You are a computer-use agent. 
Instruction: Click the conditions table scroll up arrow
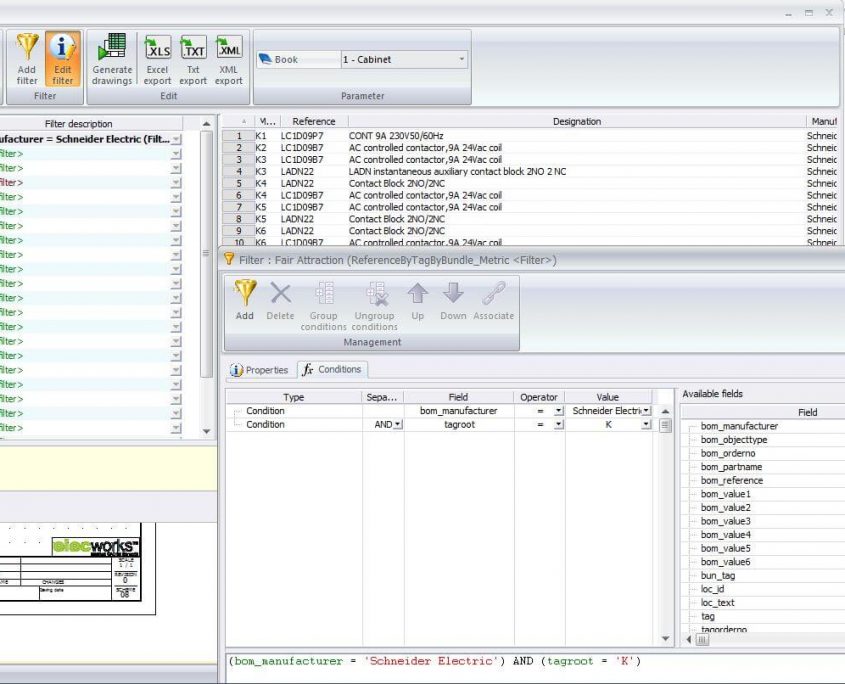click(x=666, y=411)
